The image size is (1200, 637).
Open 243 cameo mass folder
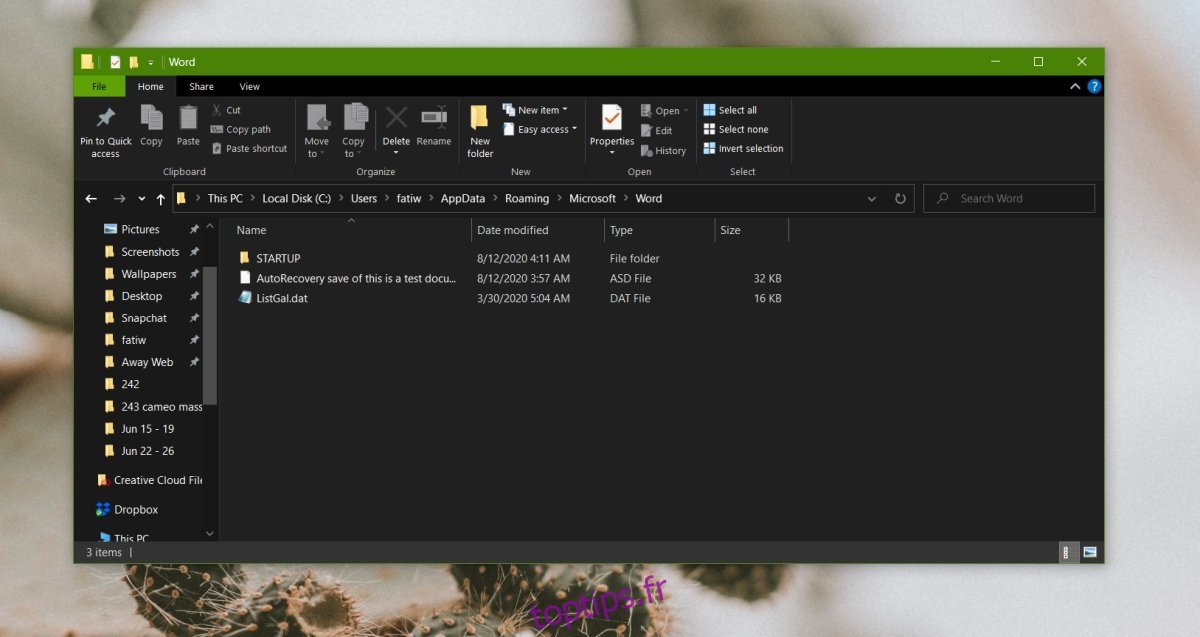[x=161, y=407]
